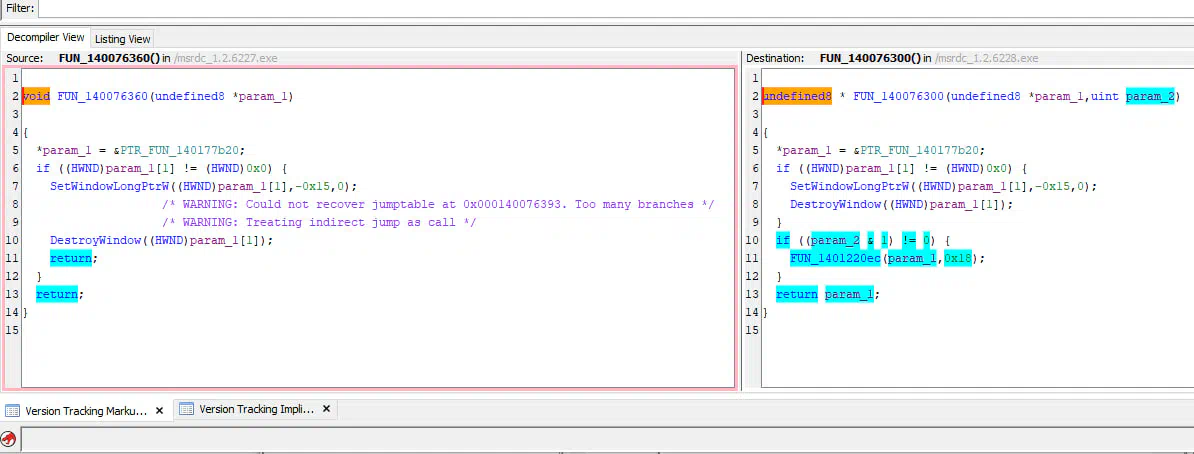This screenshot has height=454, width=1194.
Task: Select the Version Tracking Markup tab
Action: pos(86,411)
